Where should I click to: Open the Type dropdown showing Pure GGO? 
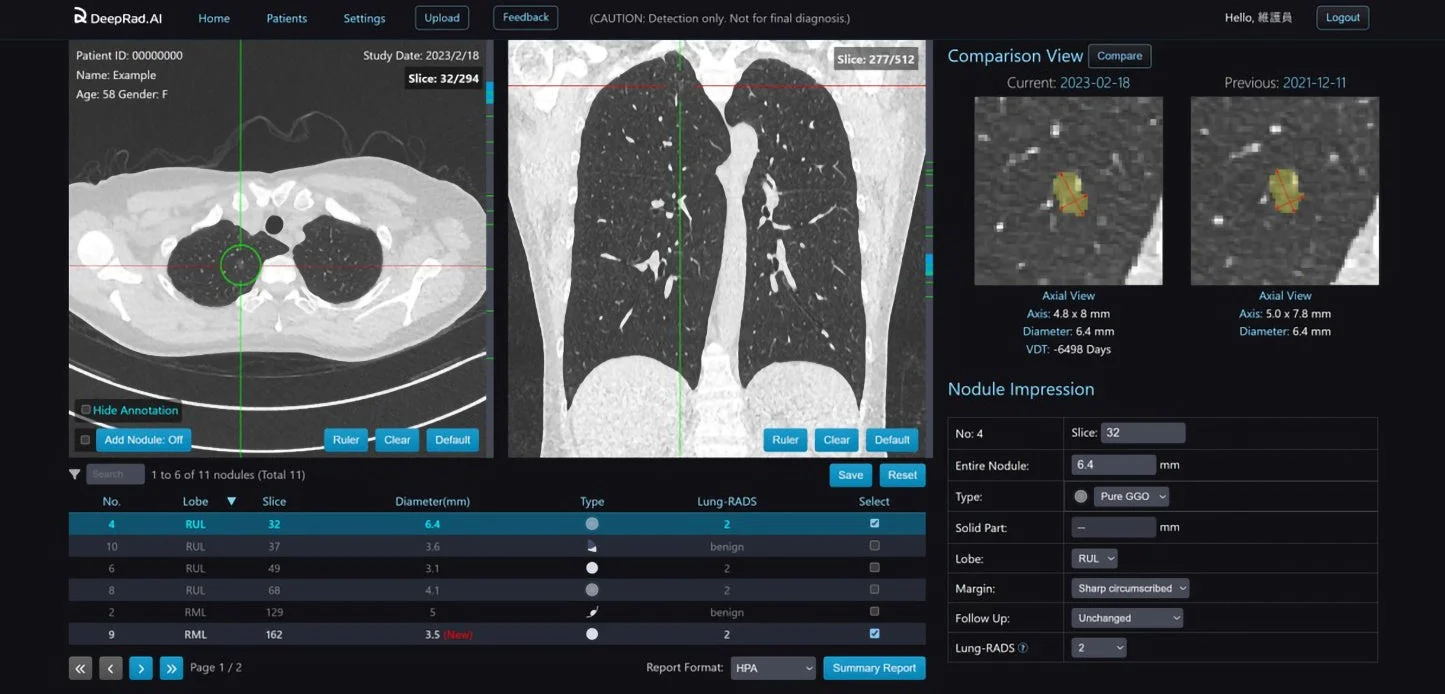(1131, 496)
